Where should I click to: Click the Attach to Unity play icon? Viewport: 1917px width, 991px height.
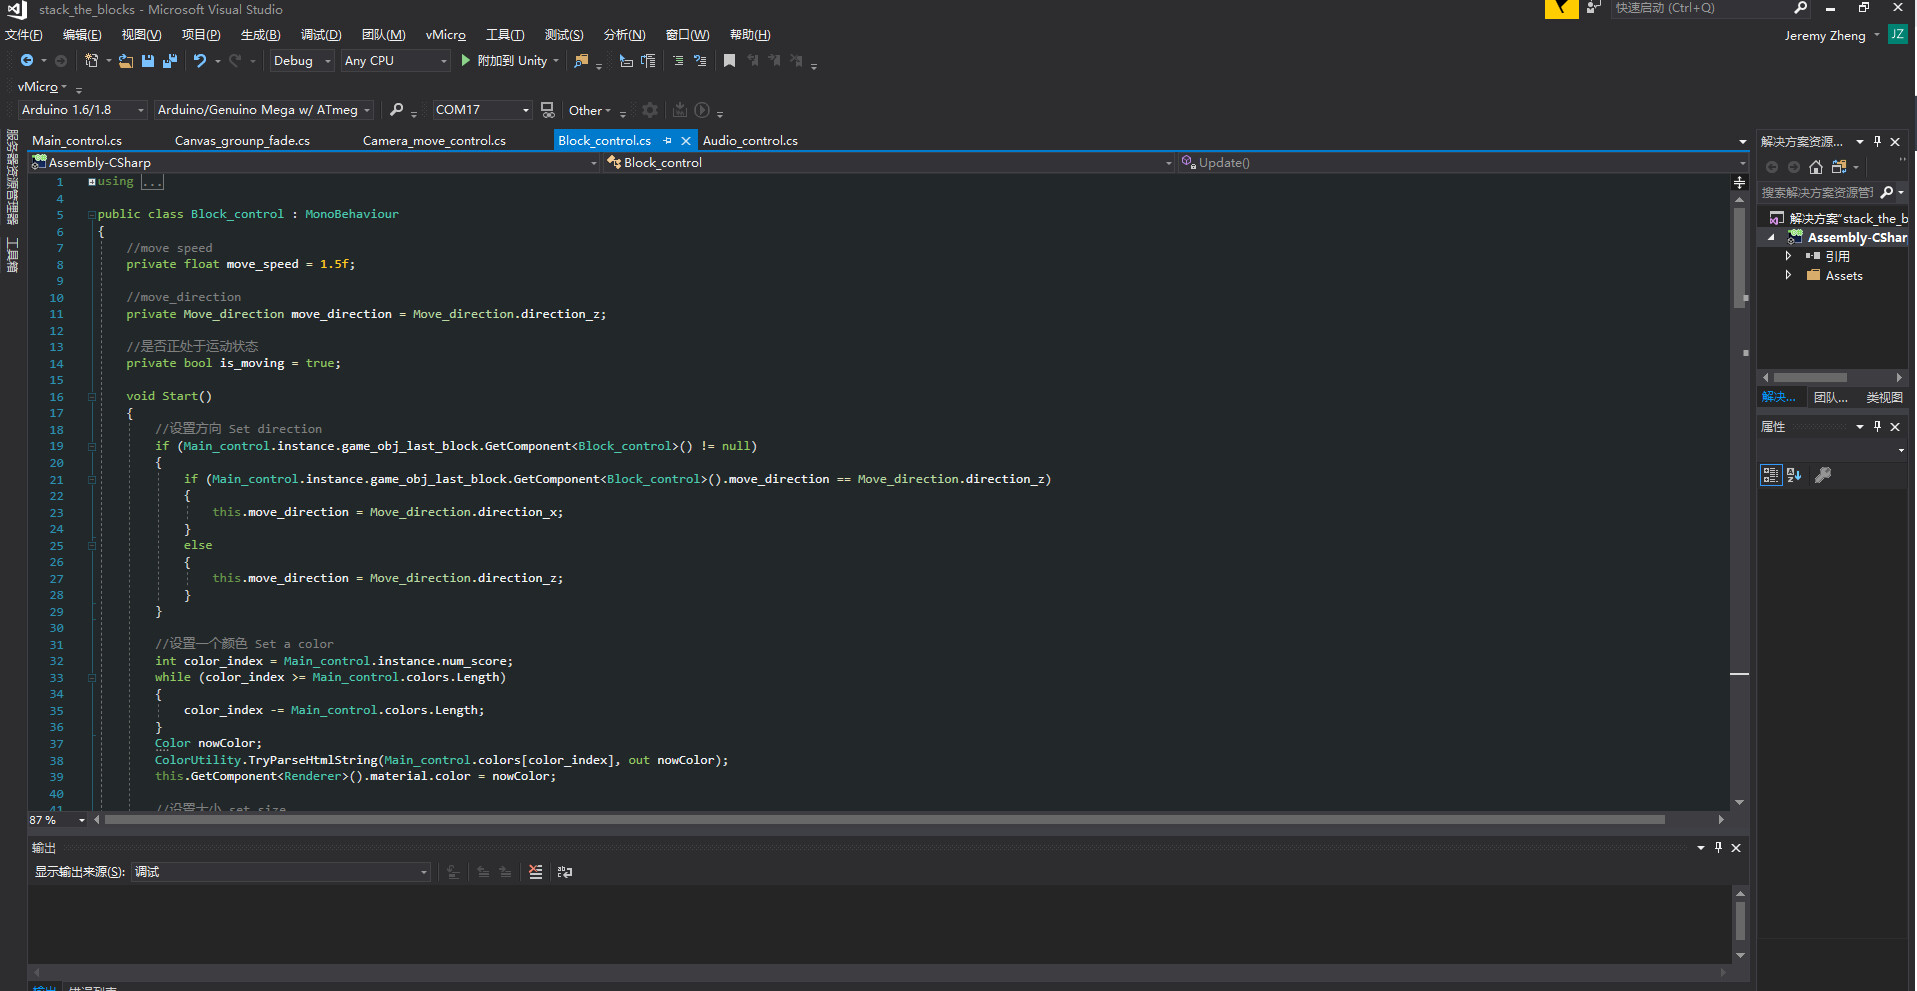click(466, 60)
